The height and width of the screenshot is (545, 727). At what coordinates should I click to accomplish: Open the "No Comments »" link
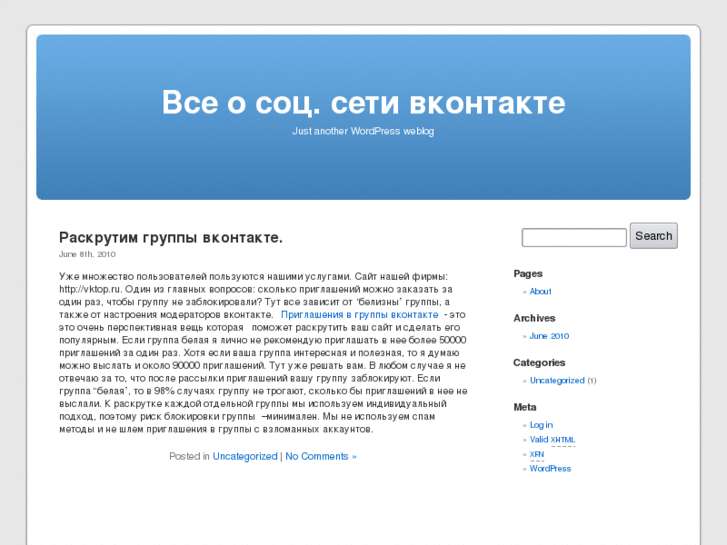click(x=321, y=456)
